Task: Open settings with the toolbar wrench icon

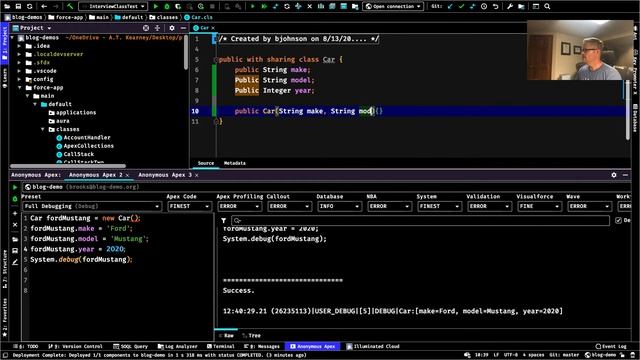Action: click(510, 7)
